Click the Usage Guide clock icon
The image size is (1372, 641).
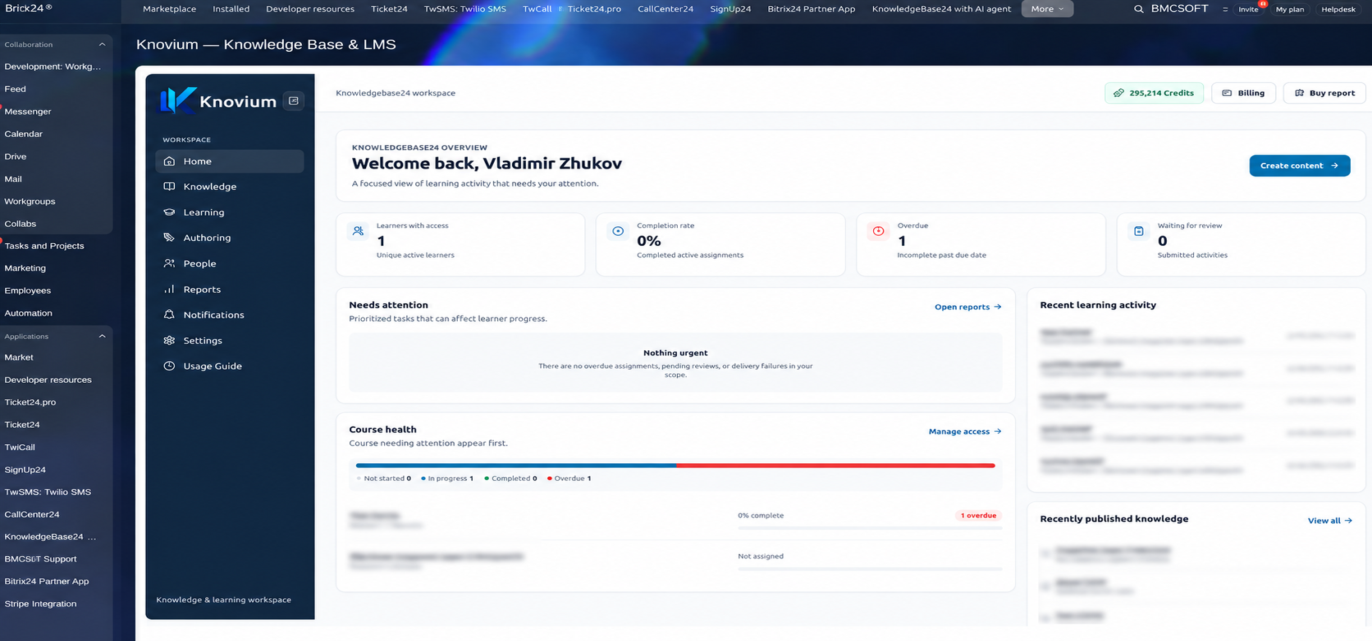coord(169,366)
